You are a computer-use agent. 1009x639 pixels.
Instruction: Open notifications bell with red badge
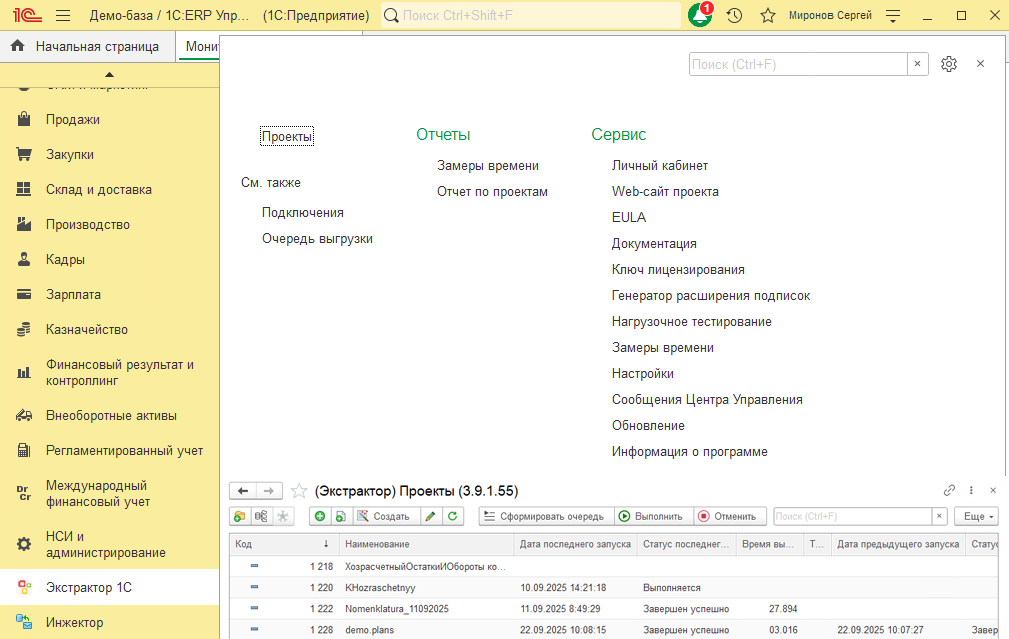coord(700,15)
